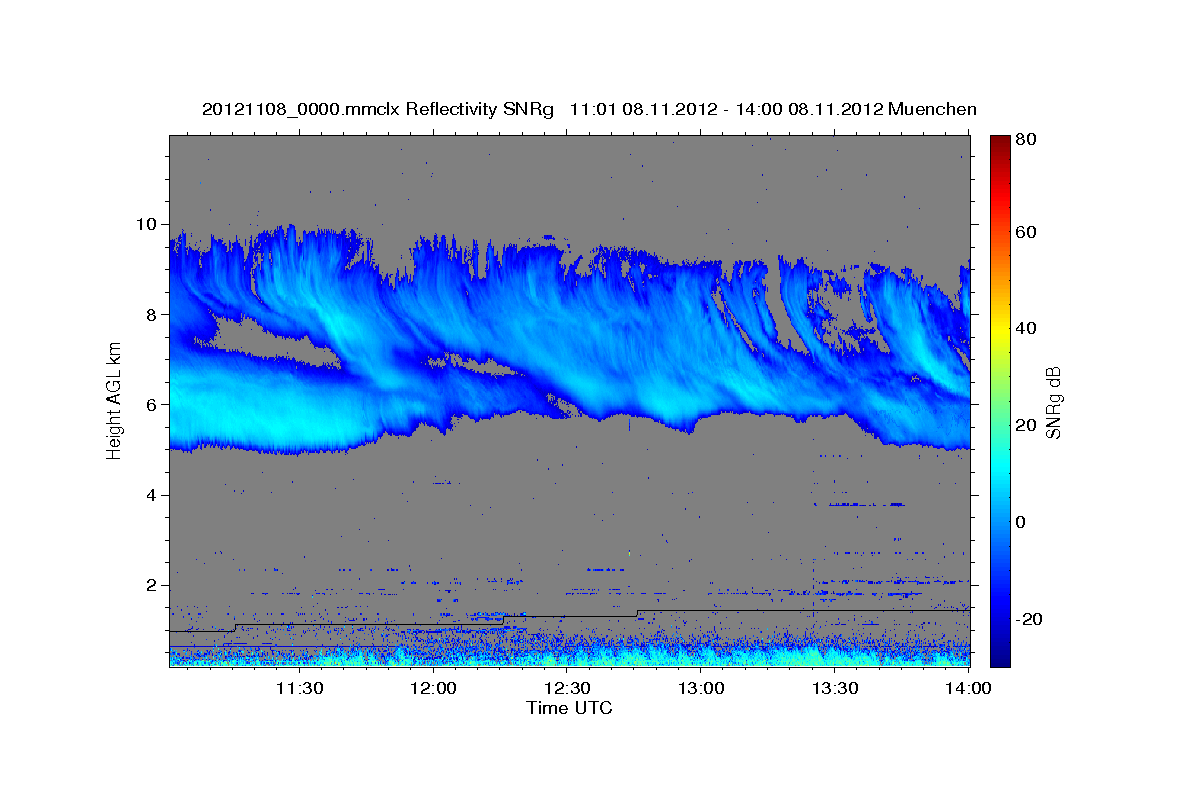Click the 'Muenchen' location text in the title
The image size is (1200, 800).
pyautogui.click(x=932, y=109)
